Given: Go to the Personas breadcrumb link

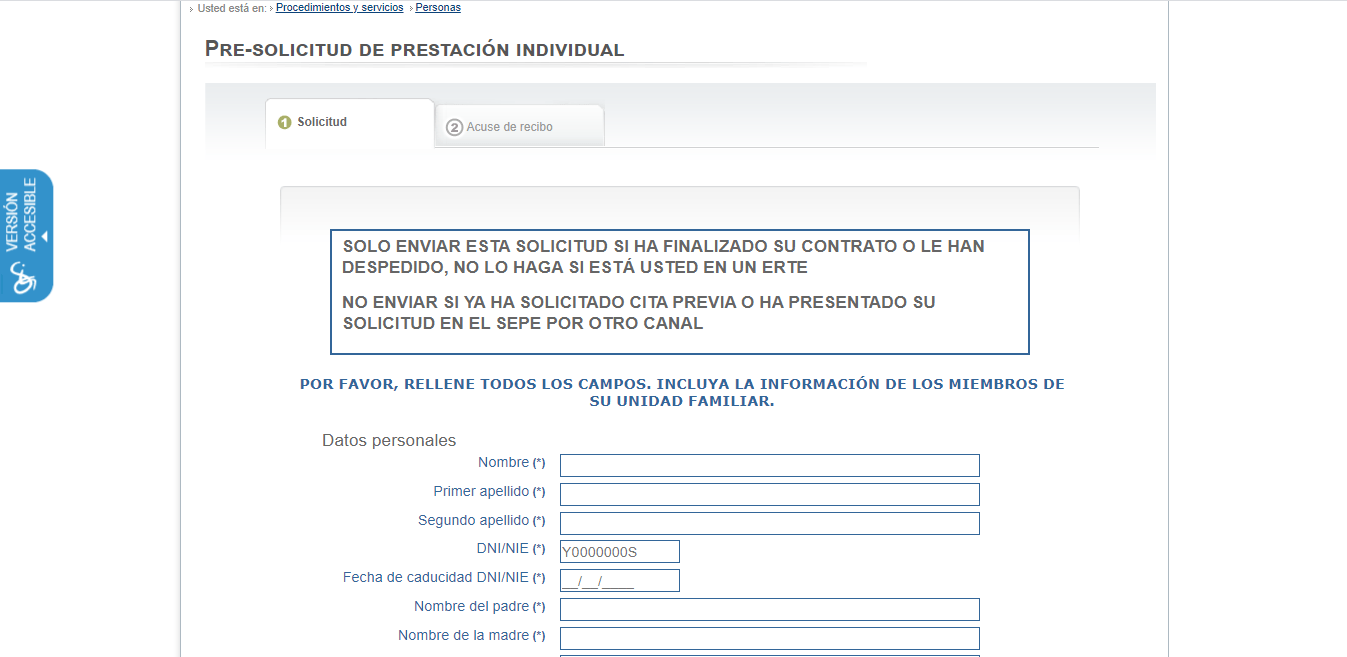Looking at the screenshot, I should (x=438, y=8).
